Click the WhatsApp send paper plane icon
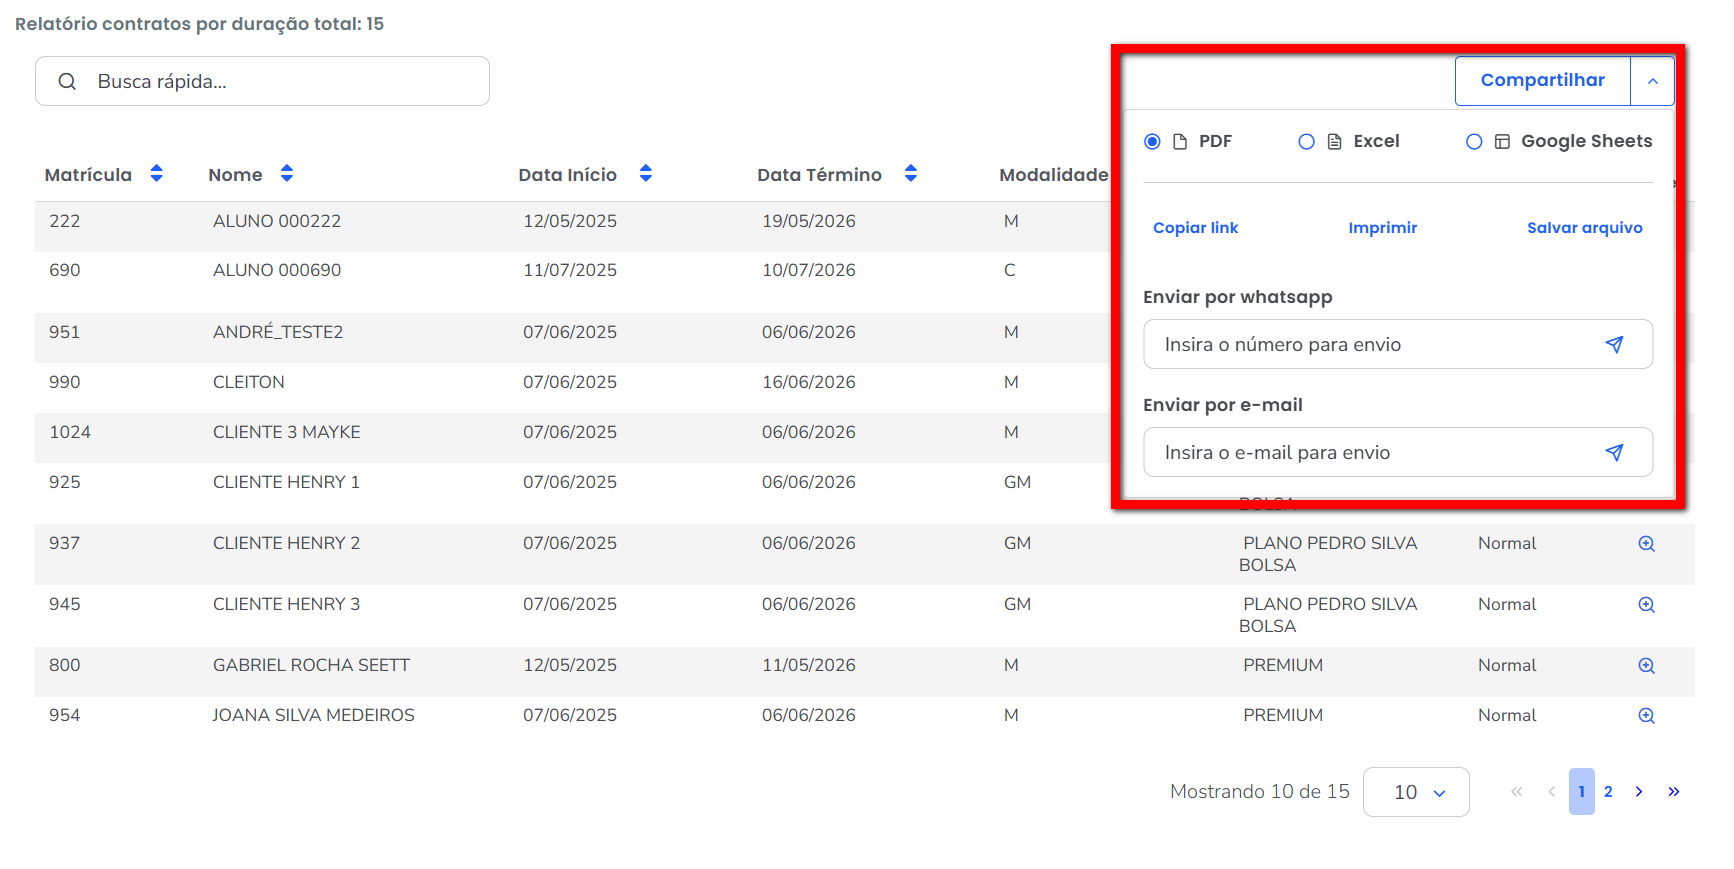 pyautogui.click(x=1613, y=345)
